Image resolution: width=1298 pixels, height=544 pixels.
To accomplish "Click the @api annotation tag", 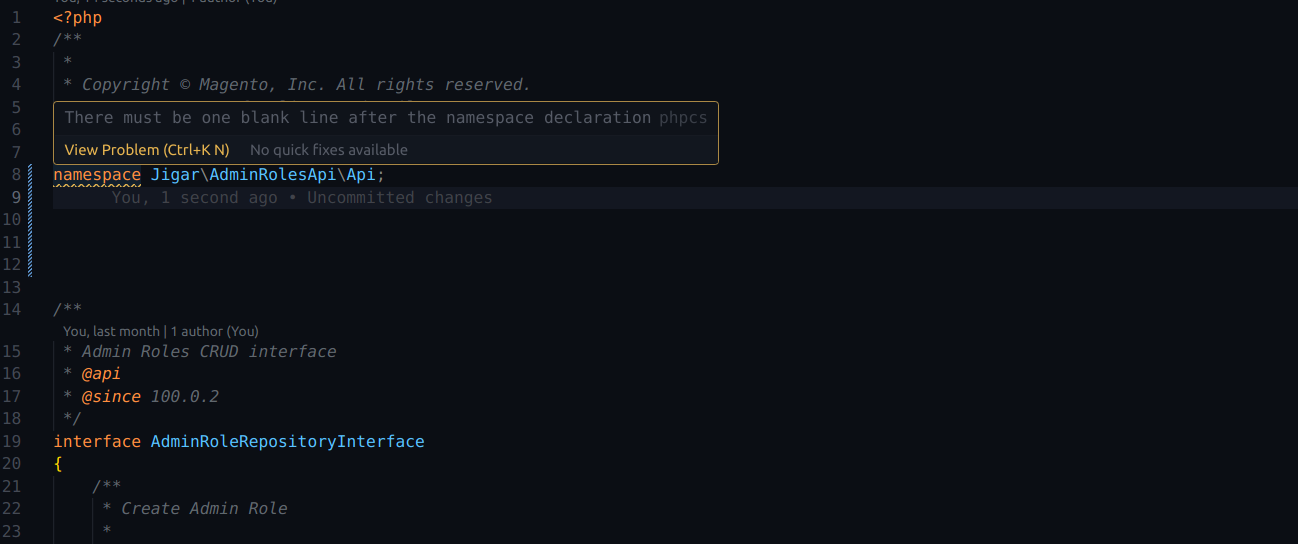I will click(x=101, y=374).
